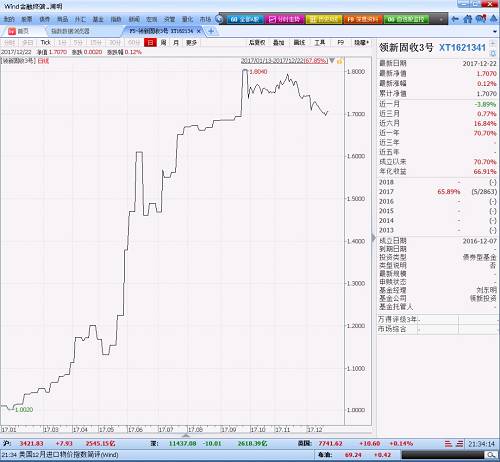Expand the shortcut bar dropdown arrow
The width and height of the screenshot is (500, 462).
point(441,20)
